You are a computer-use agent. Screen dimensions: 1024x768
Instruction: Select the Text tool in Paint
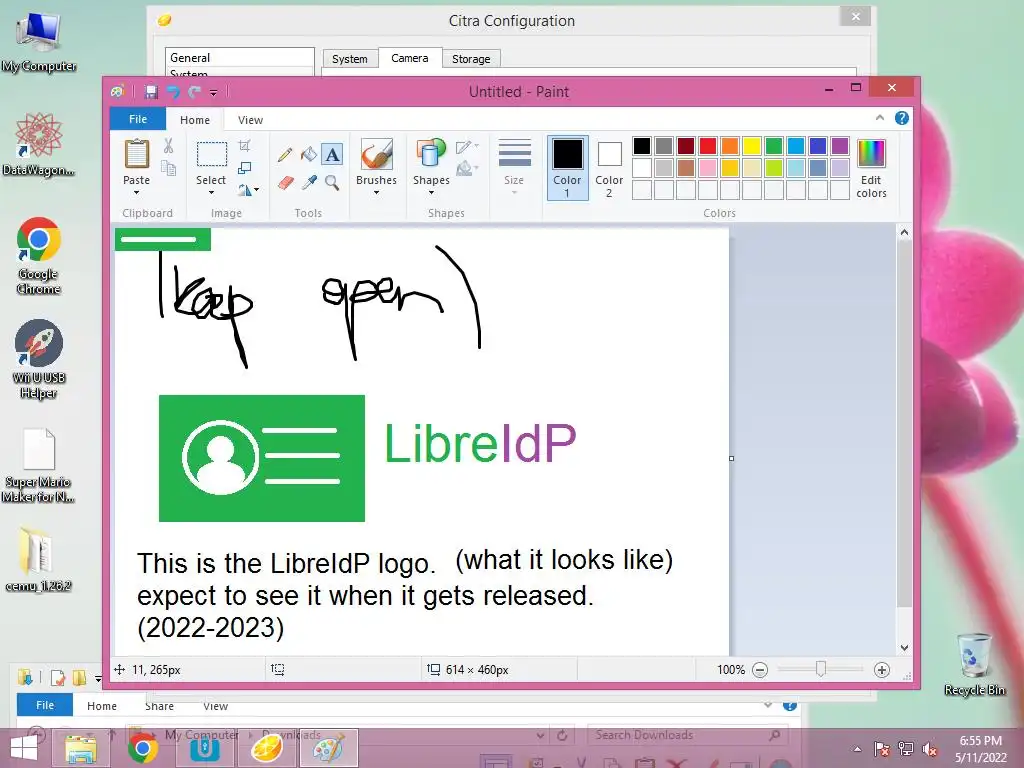pyautogui.click(x=332, y=154)
